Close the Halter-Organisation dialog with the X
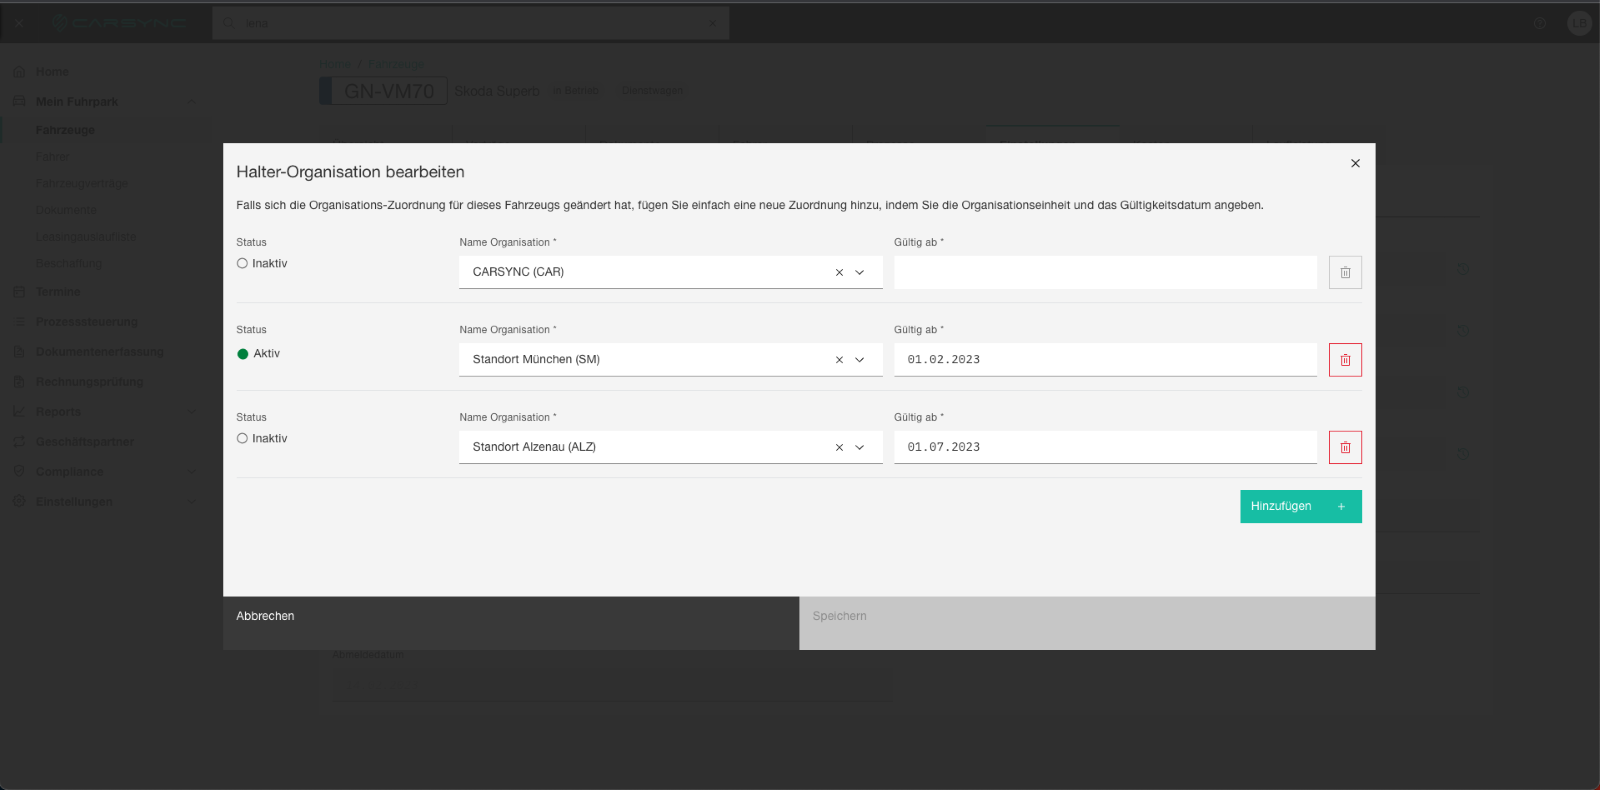 1355,163
